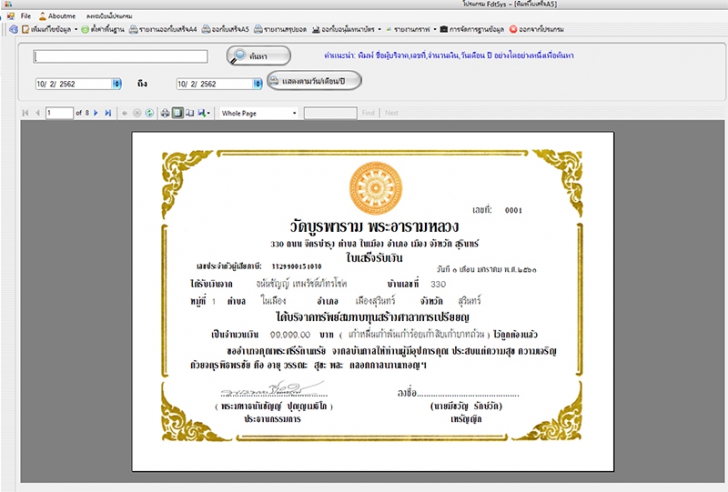Open the anumodana certificate item
Image resolution: width=728 pixels, height=492 pixels.
click(344, 29)
